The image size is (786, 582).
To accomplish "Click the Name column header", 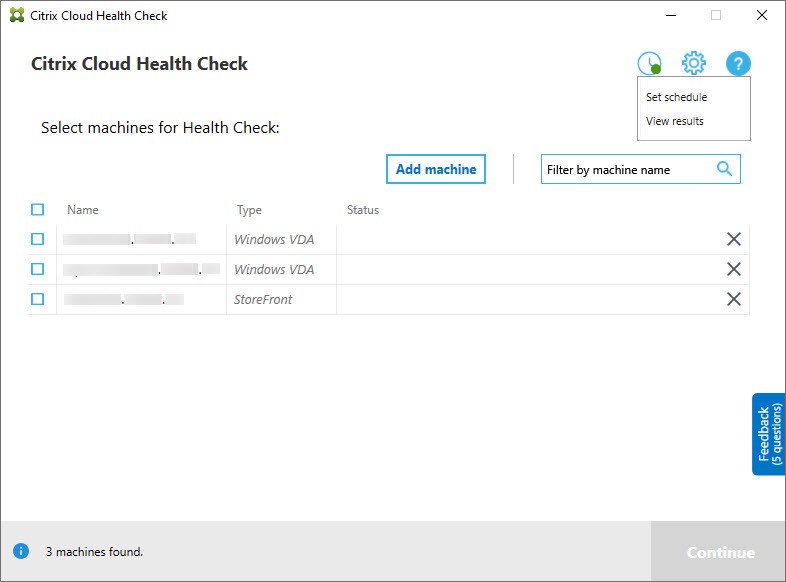I will (83, 210).
